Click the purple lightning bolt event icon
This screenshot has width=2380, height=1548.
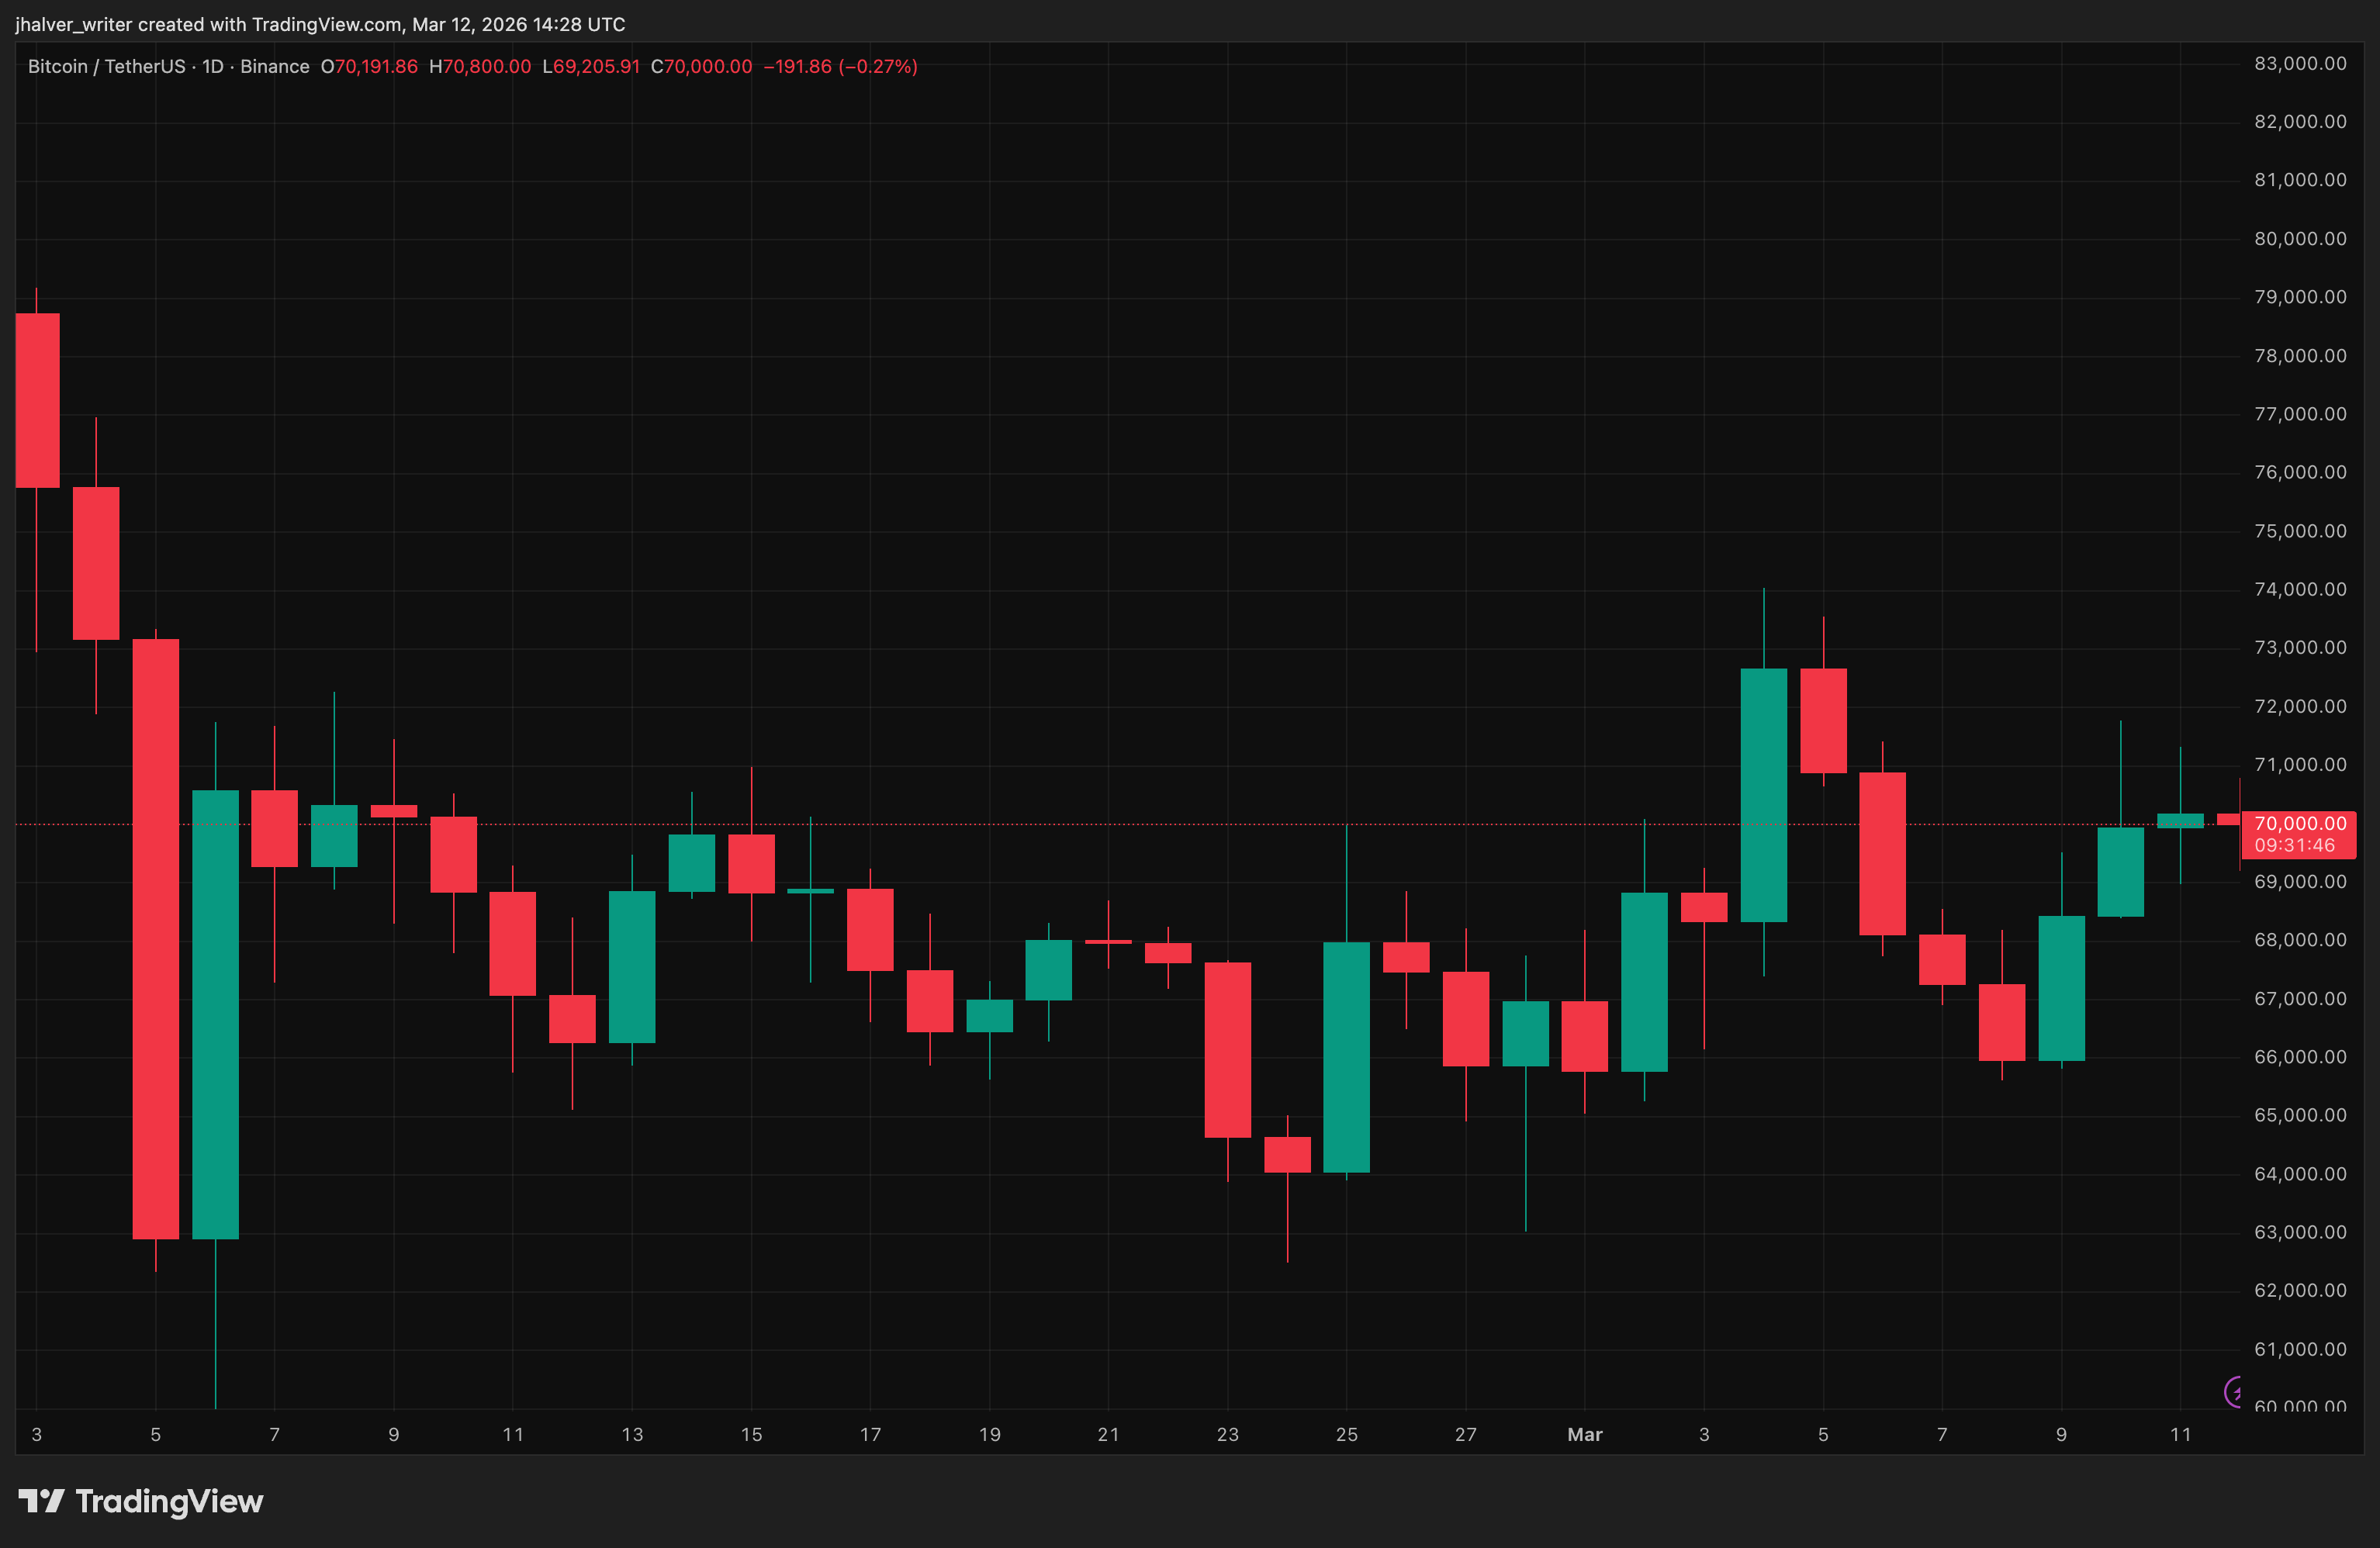[2234, 1391]
